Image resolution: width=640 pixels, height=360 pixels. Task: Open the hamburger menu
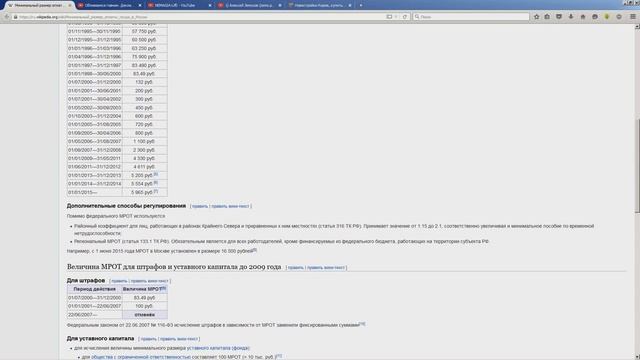(633, 17)
